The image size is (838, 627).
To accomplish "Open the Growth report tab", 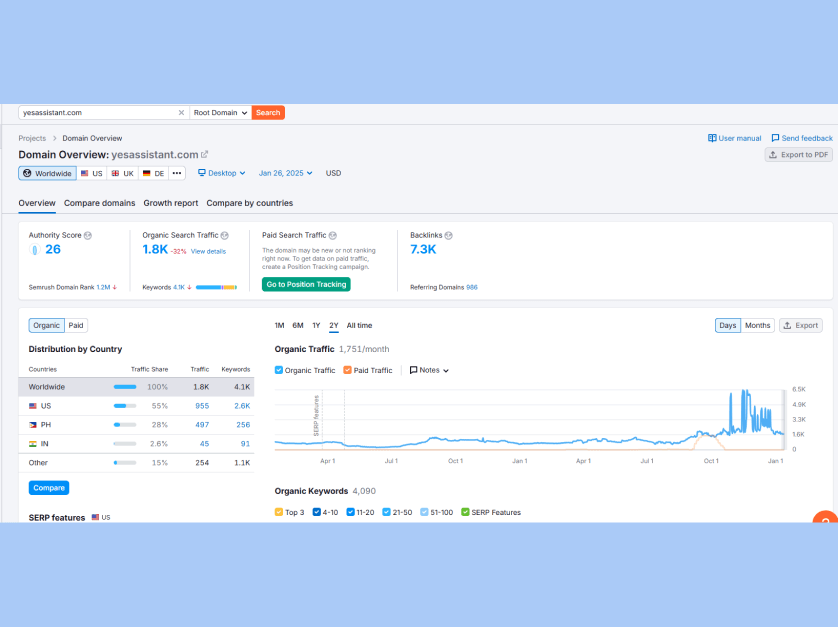I will tap(170, 203).
